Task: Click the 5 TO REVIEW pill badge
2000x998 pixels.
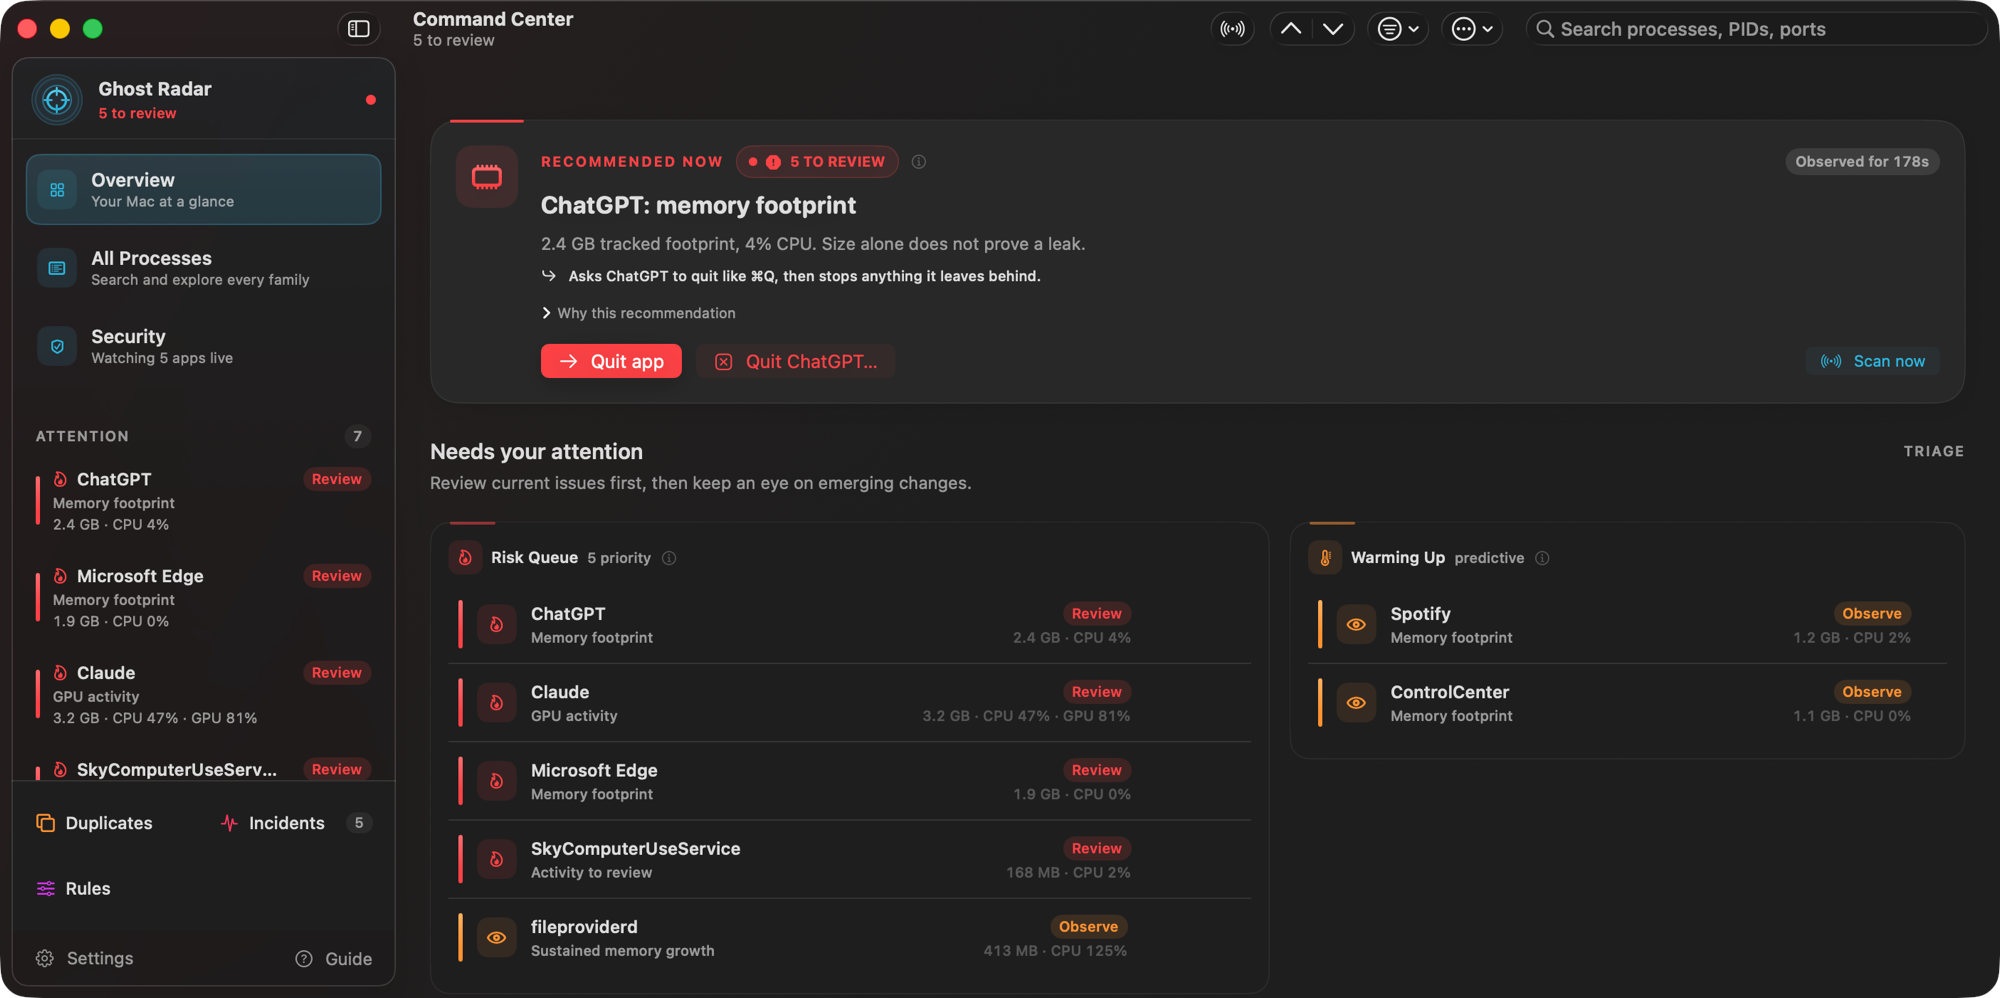Action: pyautogui.click(x=817, y=162)
